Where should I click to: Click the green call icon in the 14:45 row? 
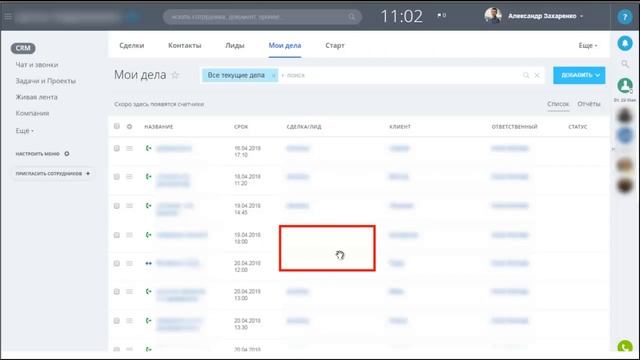pyautogui.click(x=149, y=206)
